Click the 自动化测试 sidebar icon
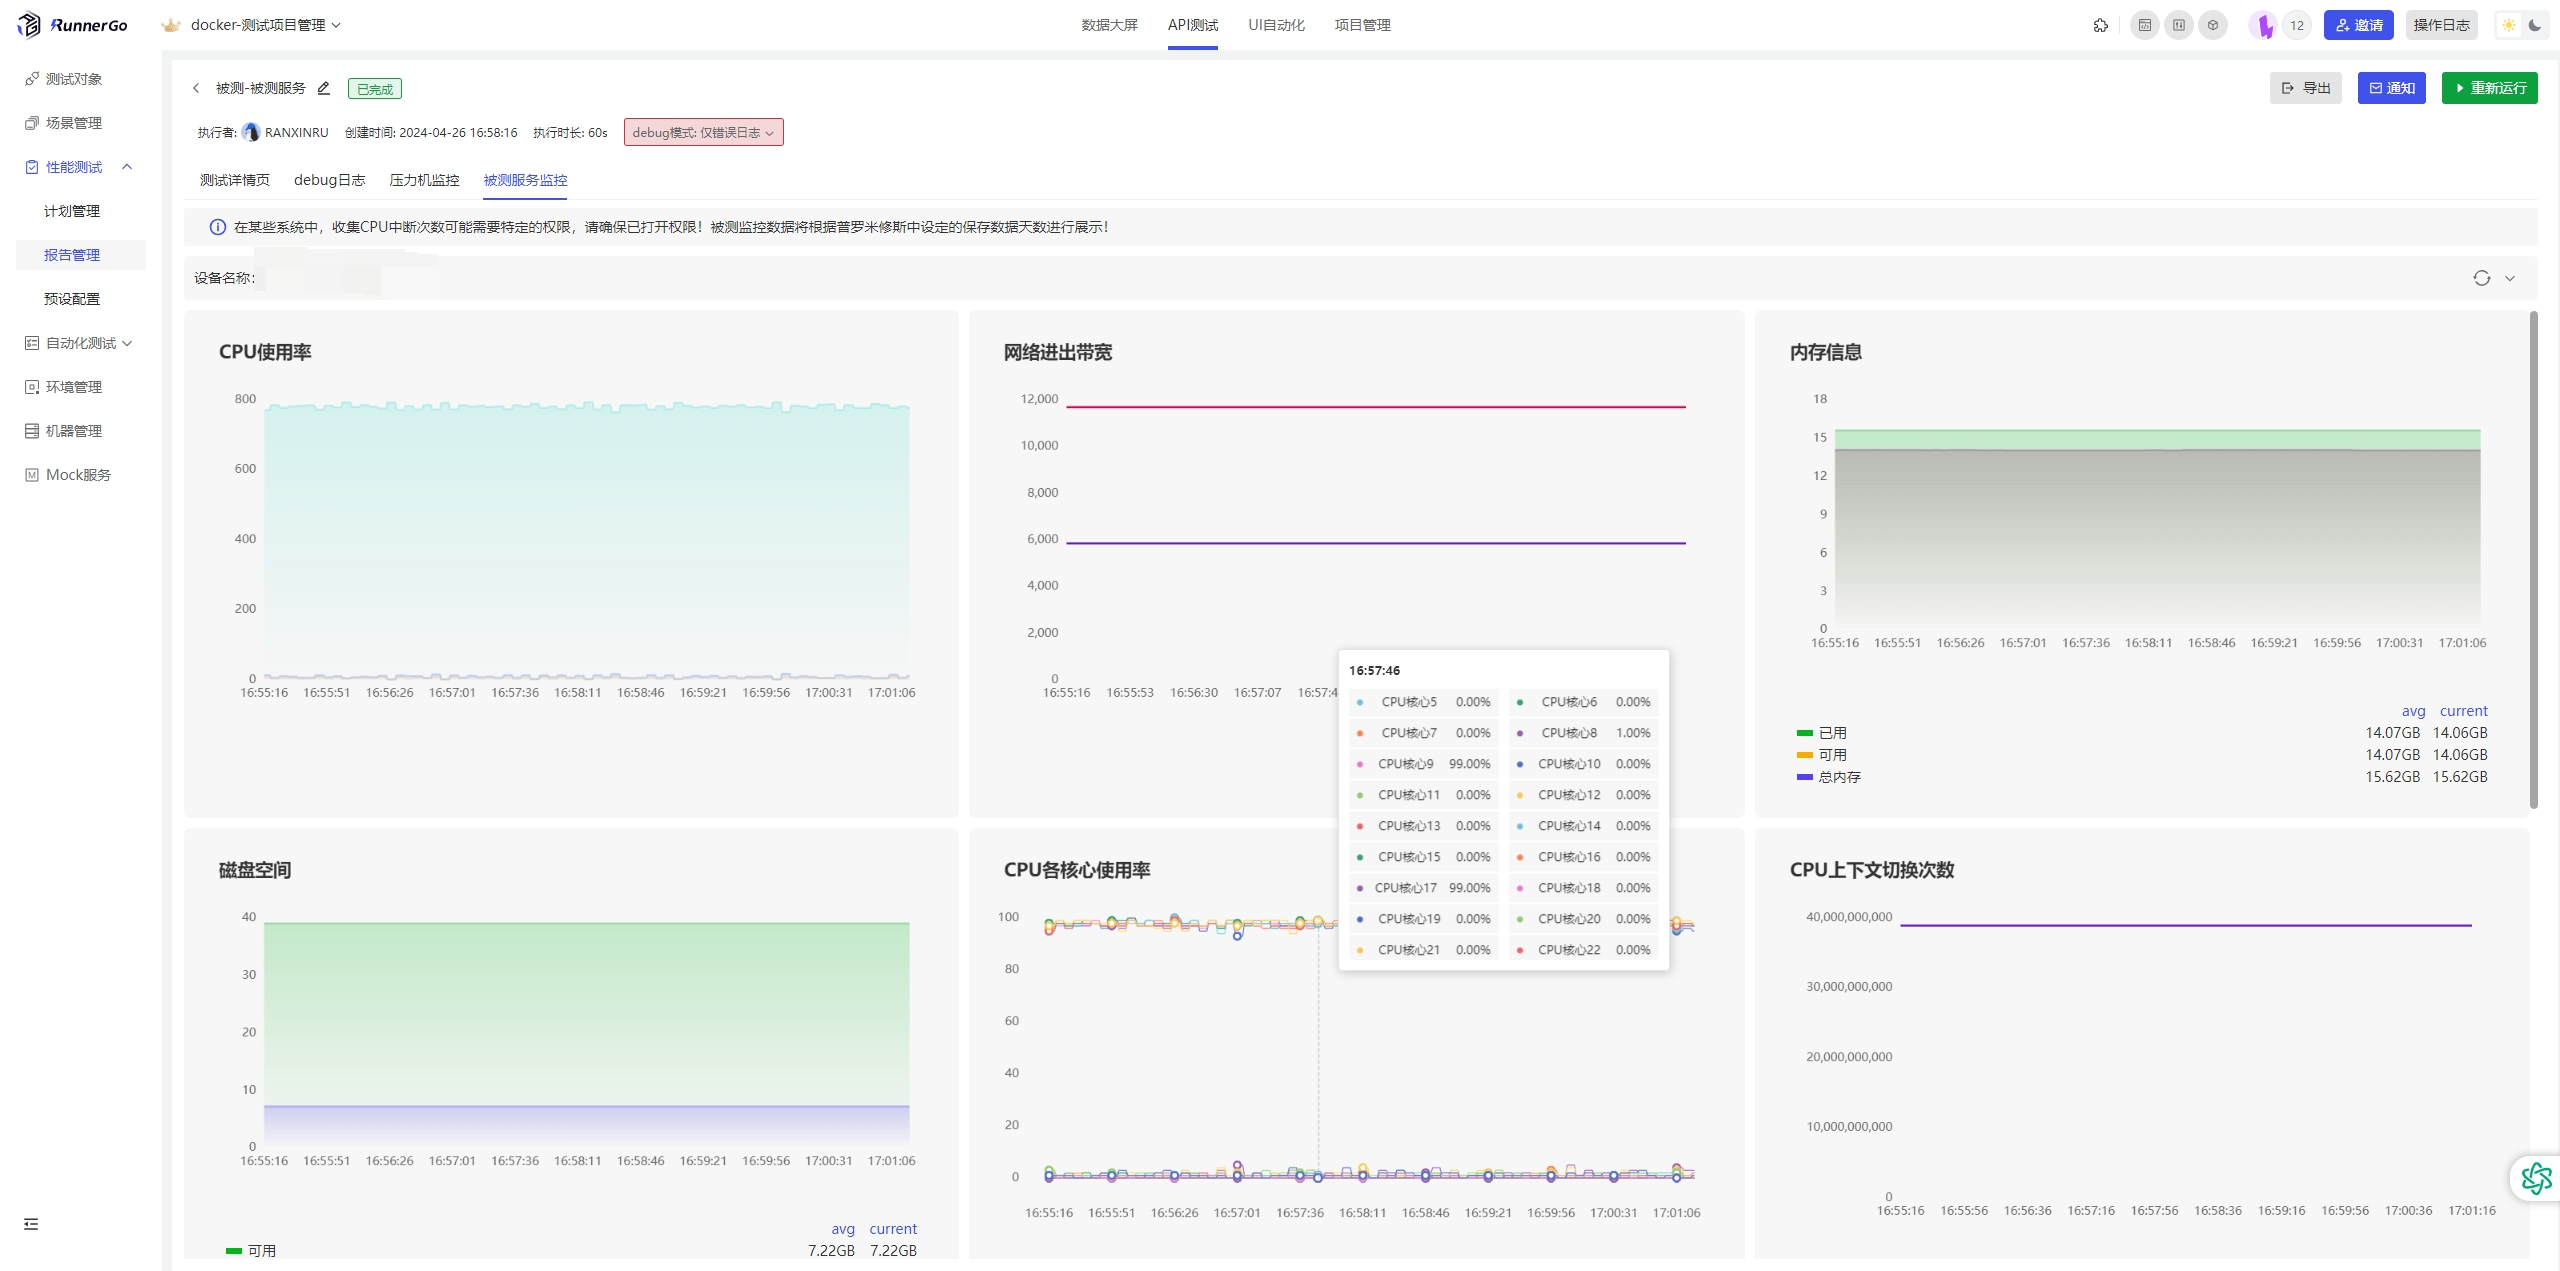Image resolution: width=2560 pixels, height=1271 pixels. coord(32,343)
